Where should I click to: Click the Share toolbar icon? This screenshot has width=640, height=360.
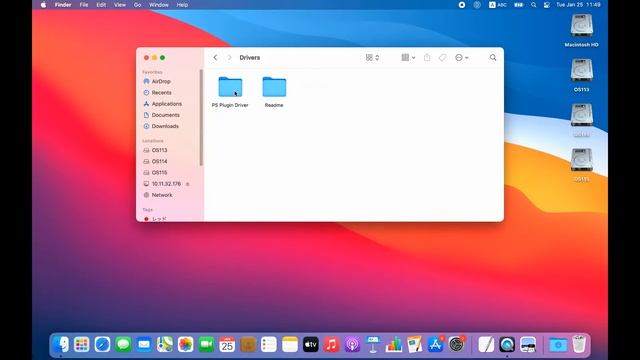pyautogui.click(x=427, y=58)
